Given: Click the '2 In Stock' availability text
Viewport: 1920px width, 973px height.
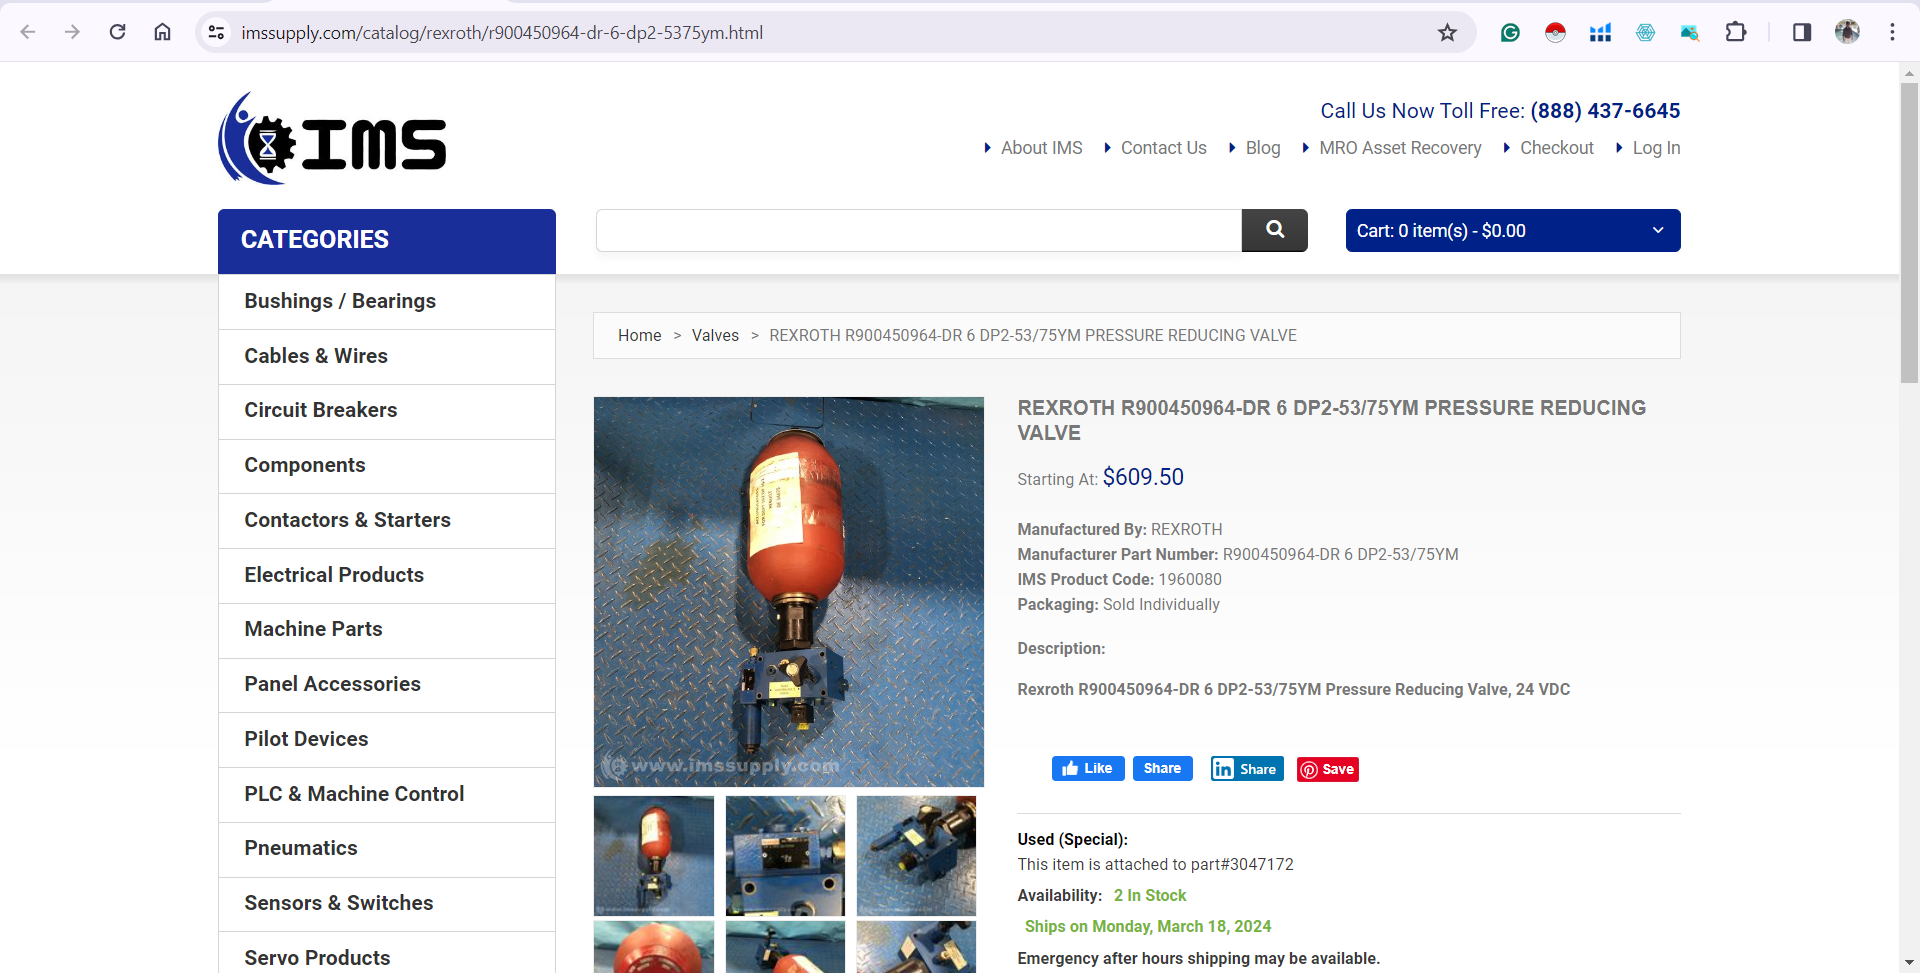Looking at the screenshot, I should pos(1150,896).
